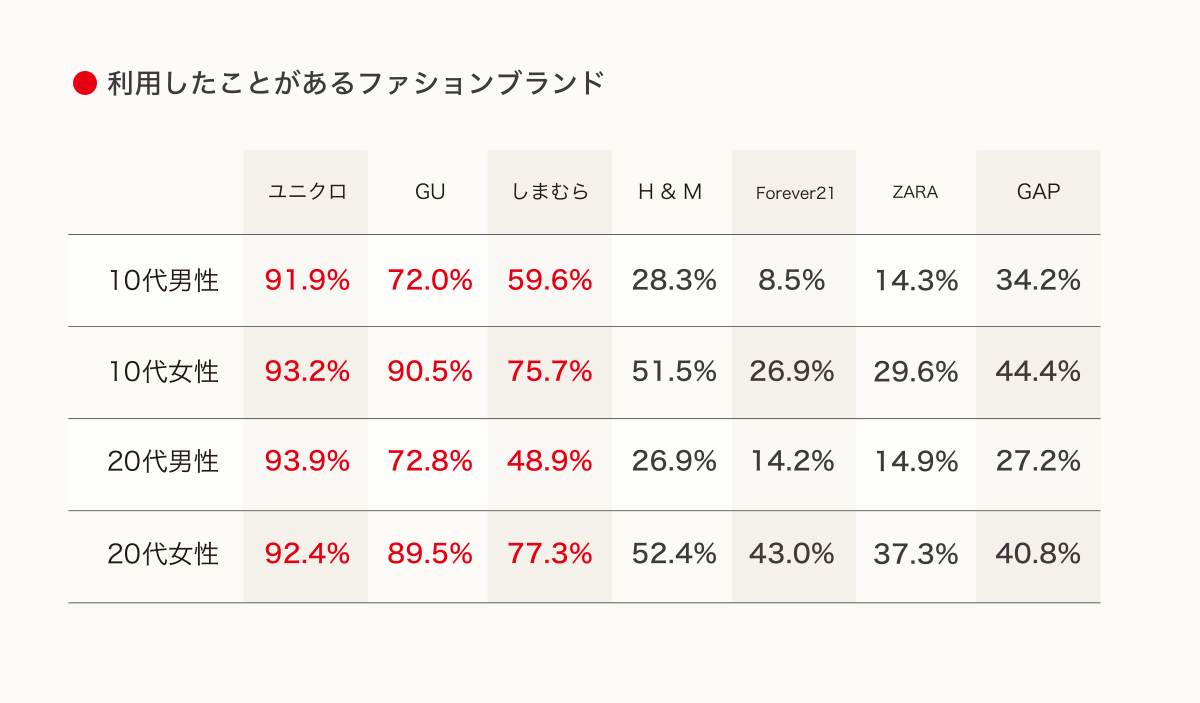Viewport: 1200px width, 703px height.
Task: Click the 44.4% GAP cell
Action: [1038, 372]
